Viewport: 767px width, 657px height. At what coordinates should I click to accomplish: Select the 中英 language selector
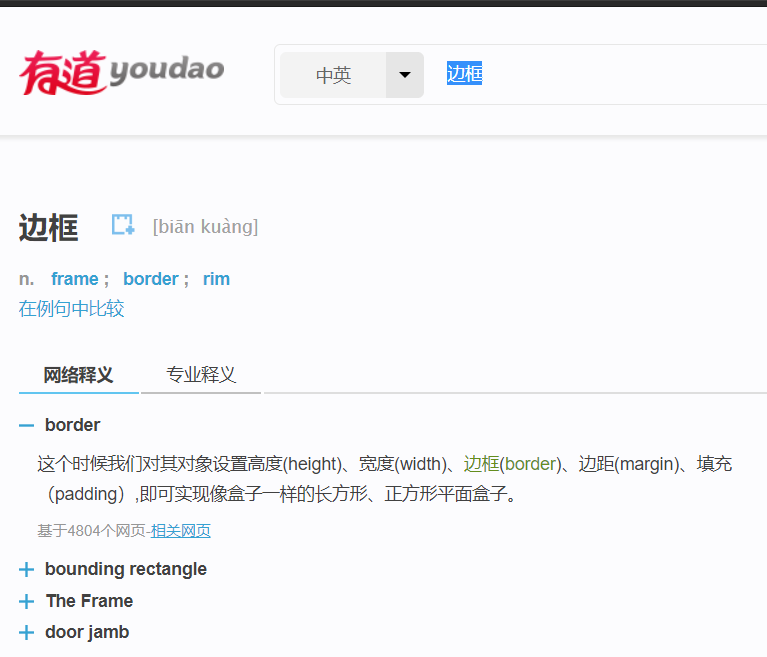point(333,75)
